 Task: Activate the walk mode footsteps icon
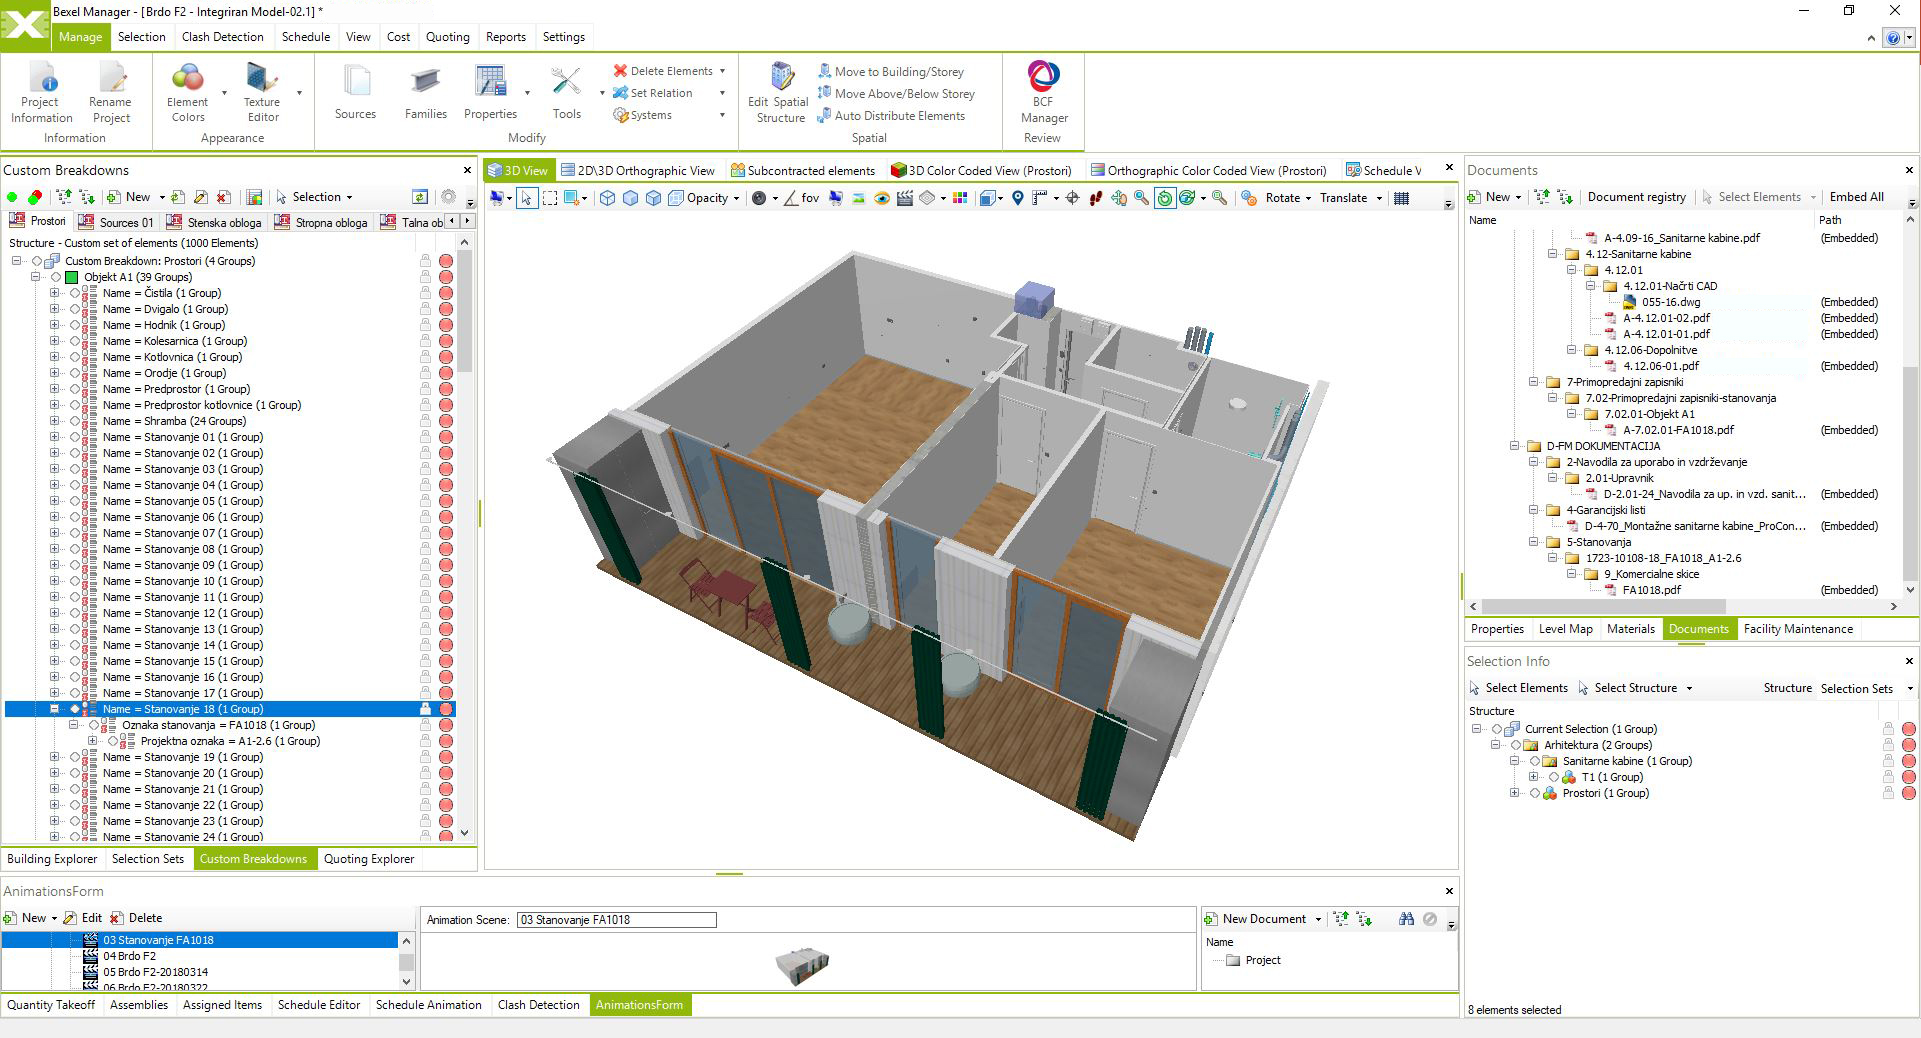coord(1096,198)
